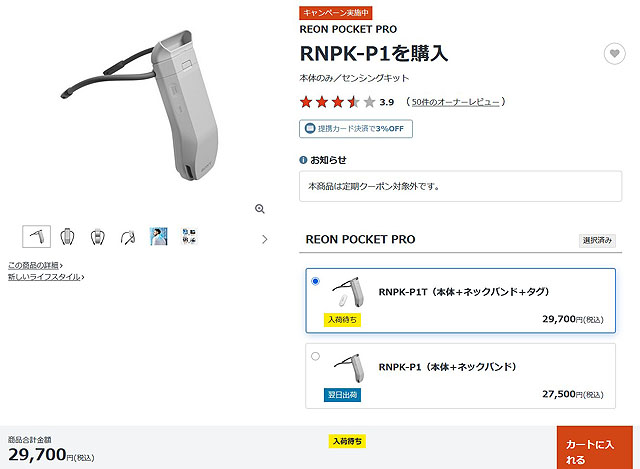Screen dimensions: 640x469
Task: Select the RNPK-P1T radio button
Action: (315, 281)
